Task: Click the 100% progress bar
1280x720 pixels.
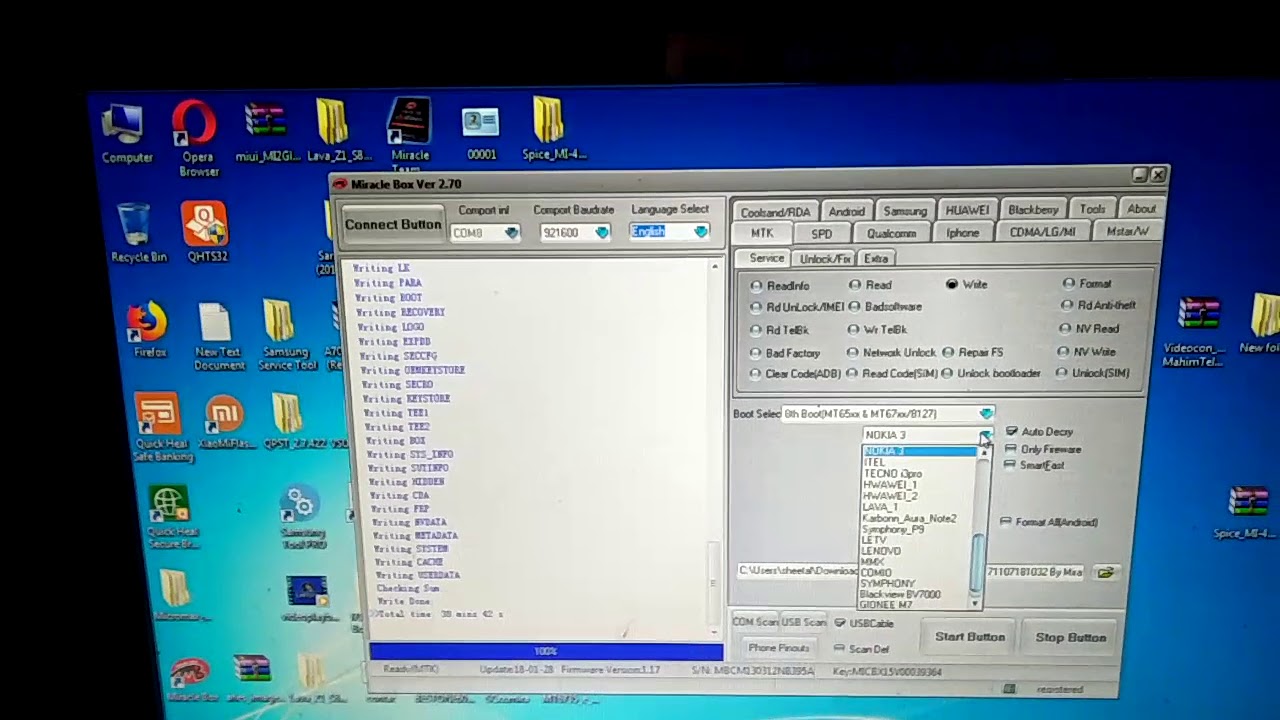Action: click(x=546, y=652)
